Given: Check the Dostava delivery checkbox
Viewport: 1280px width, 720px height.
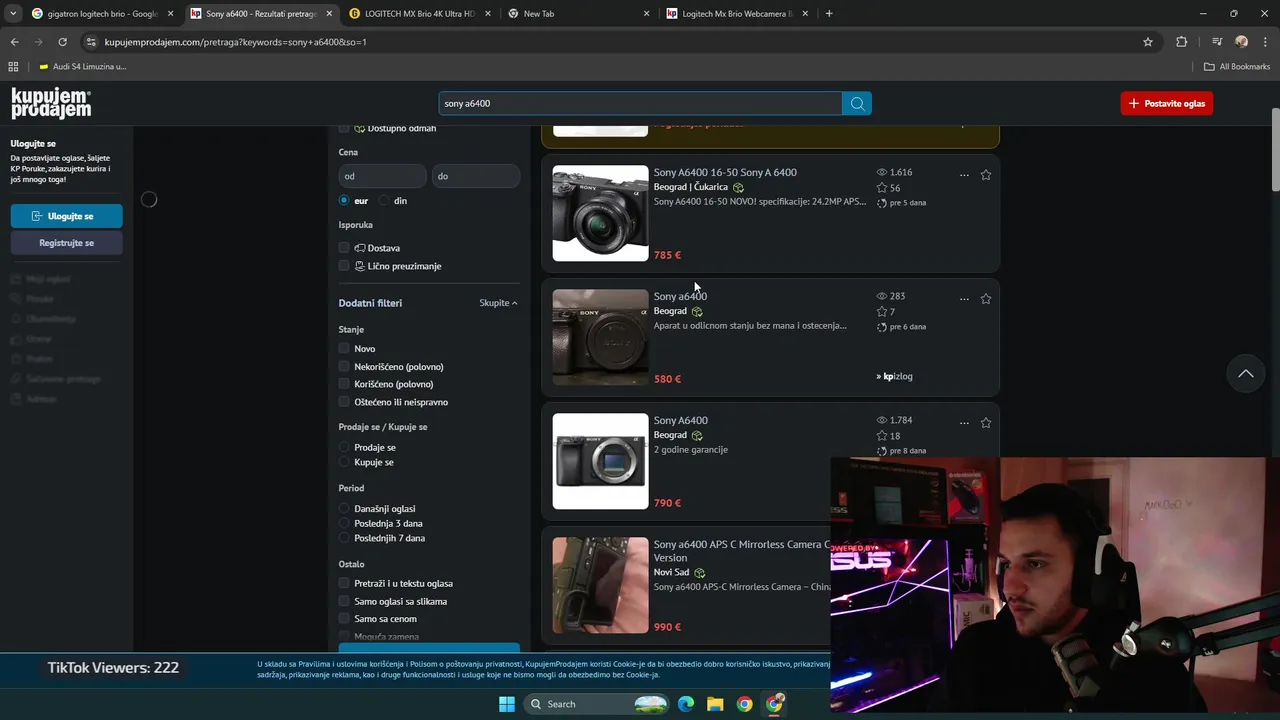Looking at the screenshot, I should (344, 248).
